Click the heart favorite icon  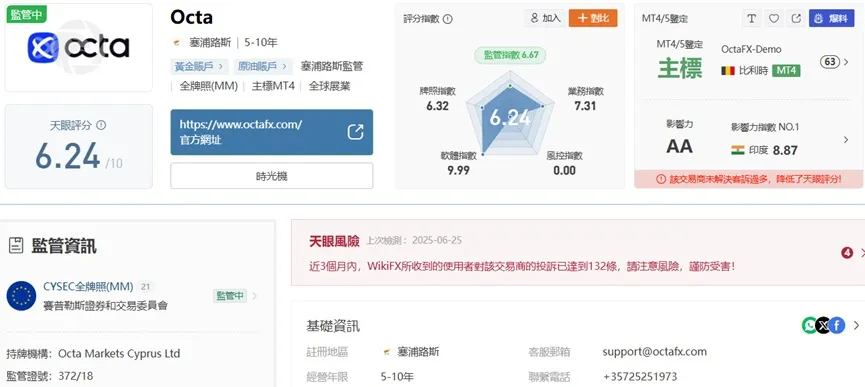tap(773, 18)
